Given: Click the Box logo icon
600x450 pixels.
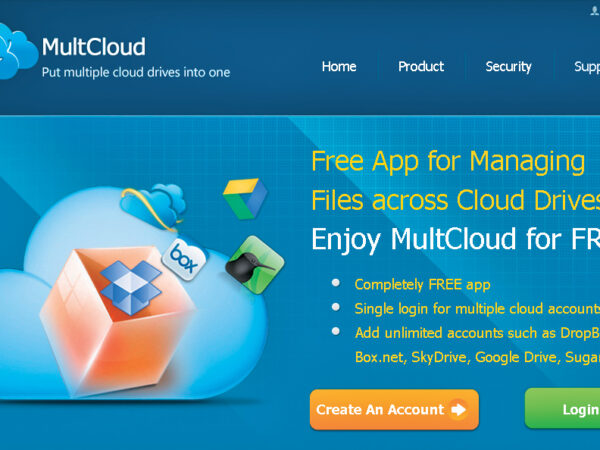Looking at the screenshot, I should [184, 260].
